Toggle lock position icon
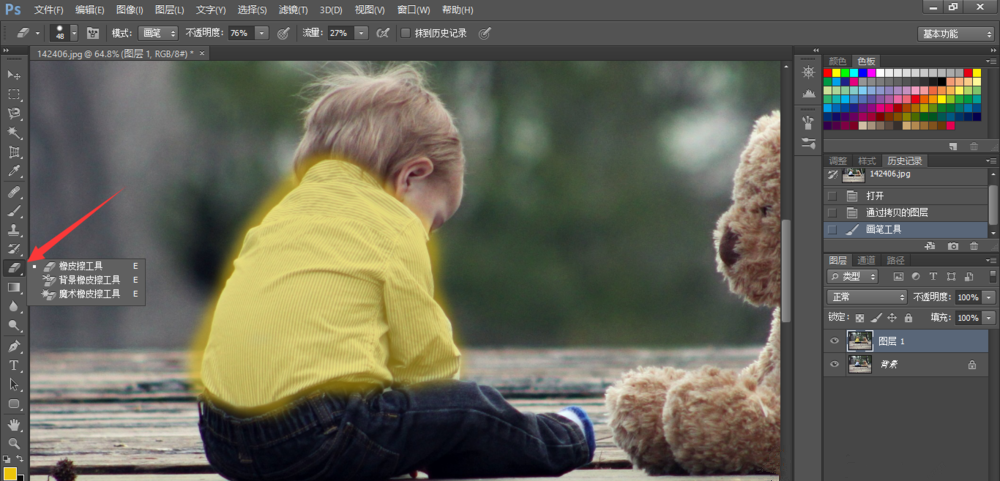Screen dimensions: 1000x481 click(x=892, y=318)
